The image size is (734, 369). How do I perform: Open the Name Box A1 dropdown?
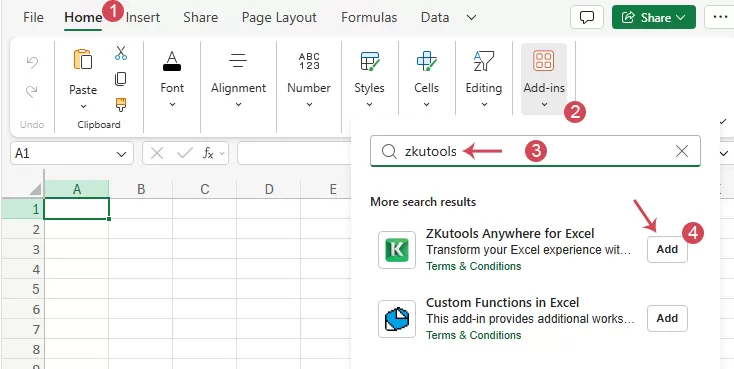click(x=121, y=154)
